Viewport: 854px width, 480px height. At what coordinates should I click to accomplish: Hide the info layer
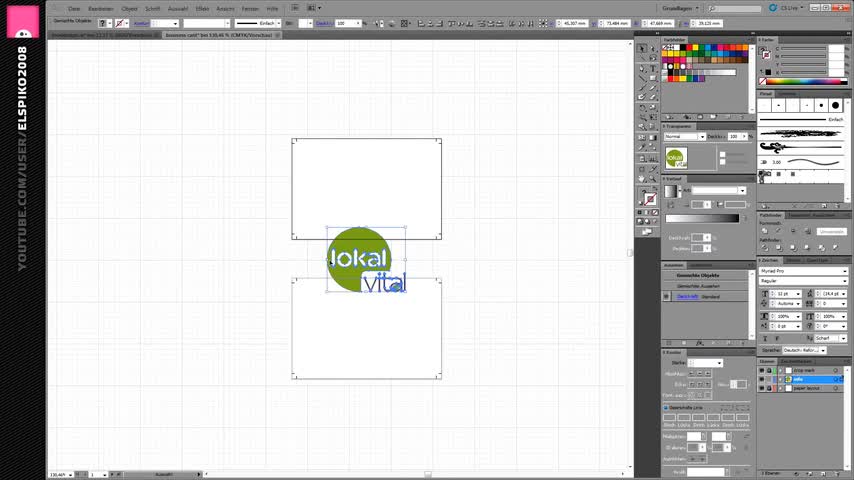762,379
